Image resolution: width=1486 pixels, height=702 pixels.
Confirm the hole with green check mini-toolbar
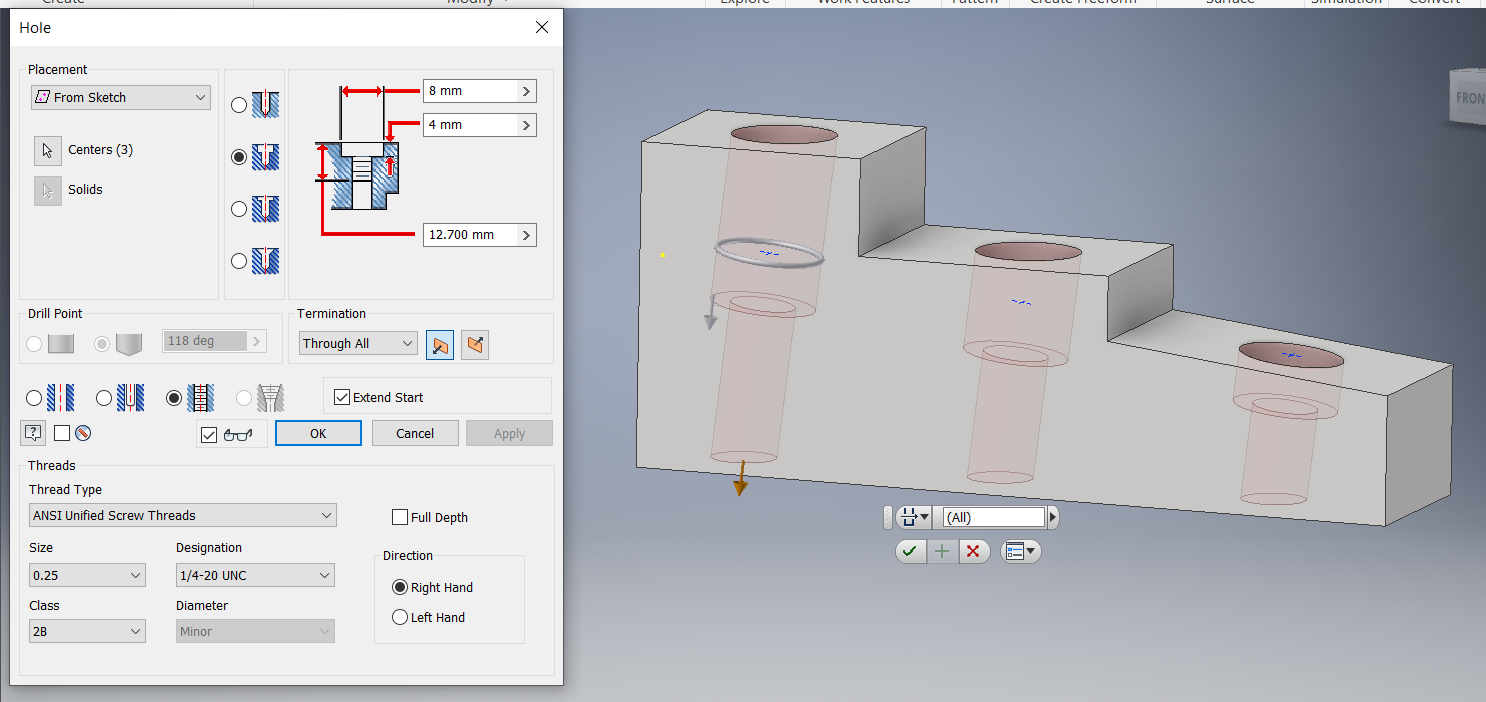coord(910,551)
